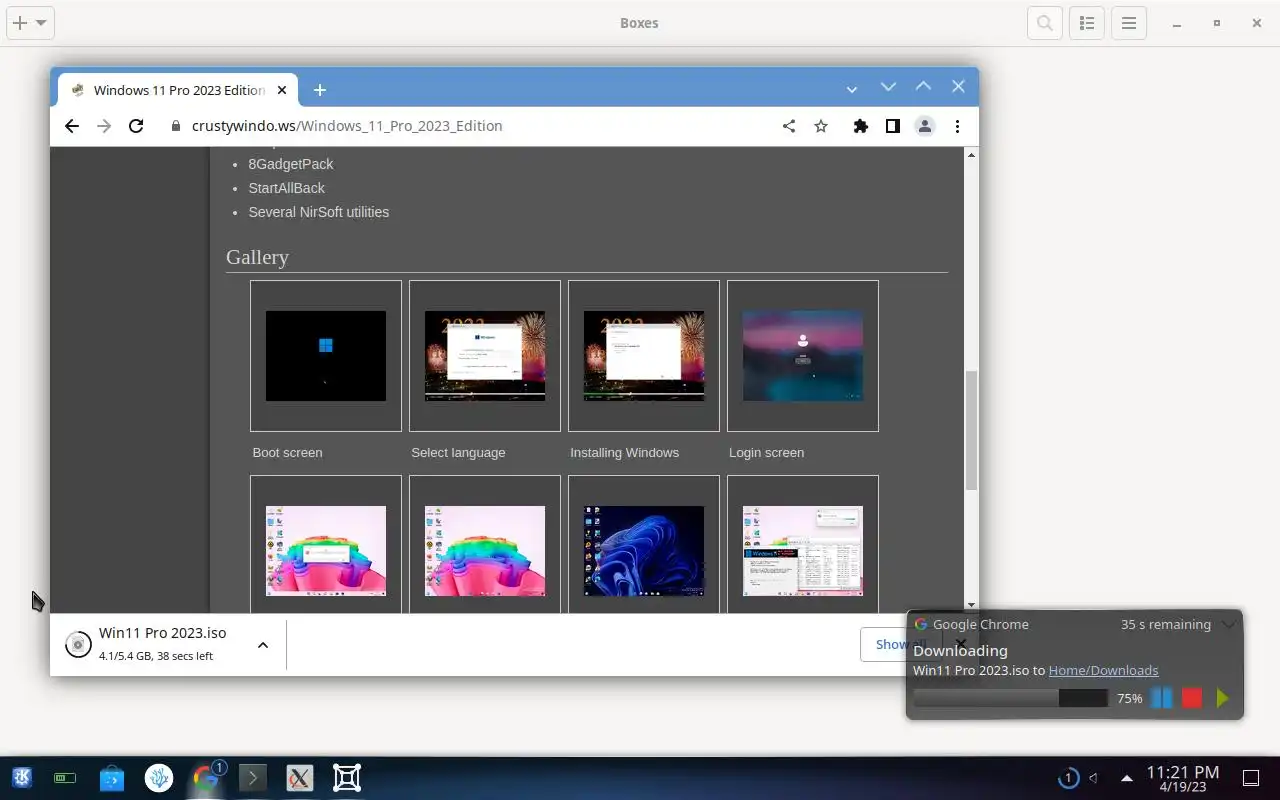Screen dimensions: 1280x800
Task: Click the page vertical scrollbar thumb
Action: (971, 430)
